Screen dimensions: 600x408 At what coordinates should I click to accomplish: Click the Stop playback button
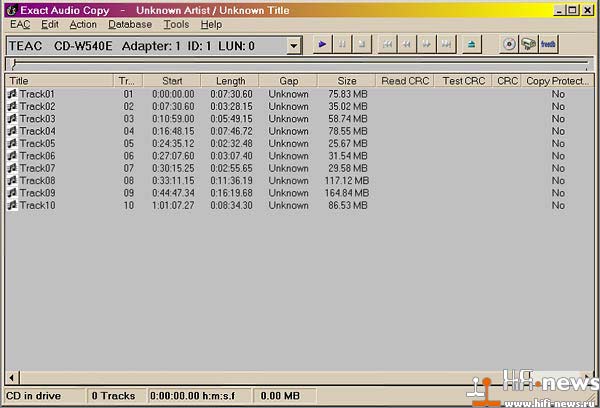(362, 45)
